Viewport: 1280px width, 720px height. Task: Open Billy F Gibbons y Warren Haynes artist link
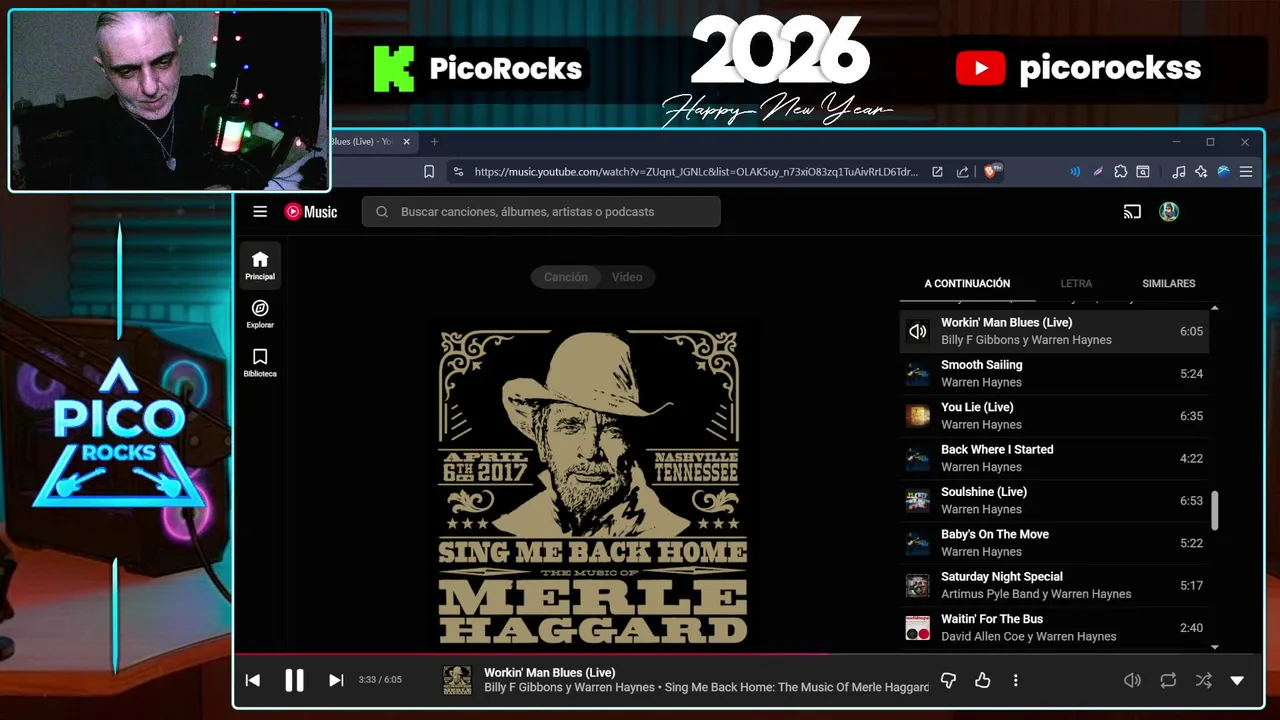[x=570, y=688]
